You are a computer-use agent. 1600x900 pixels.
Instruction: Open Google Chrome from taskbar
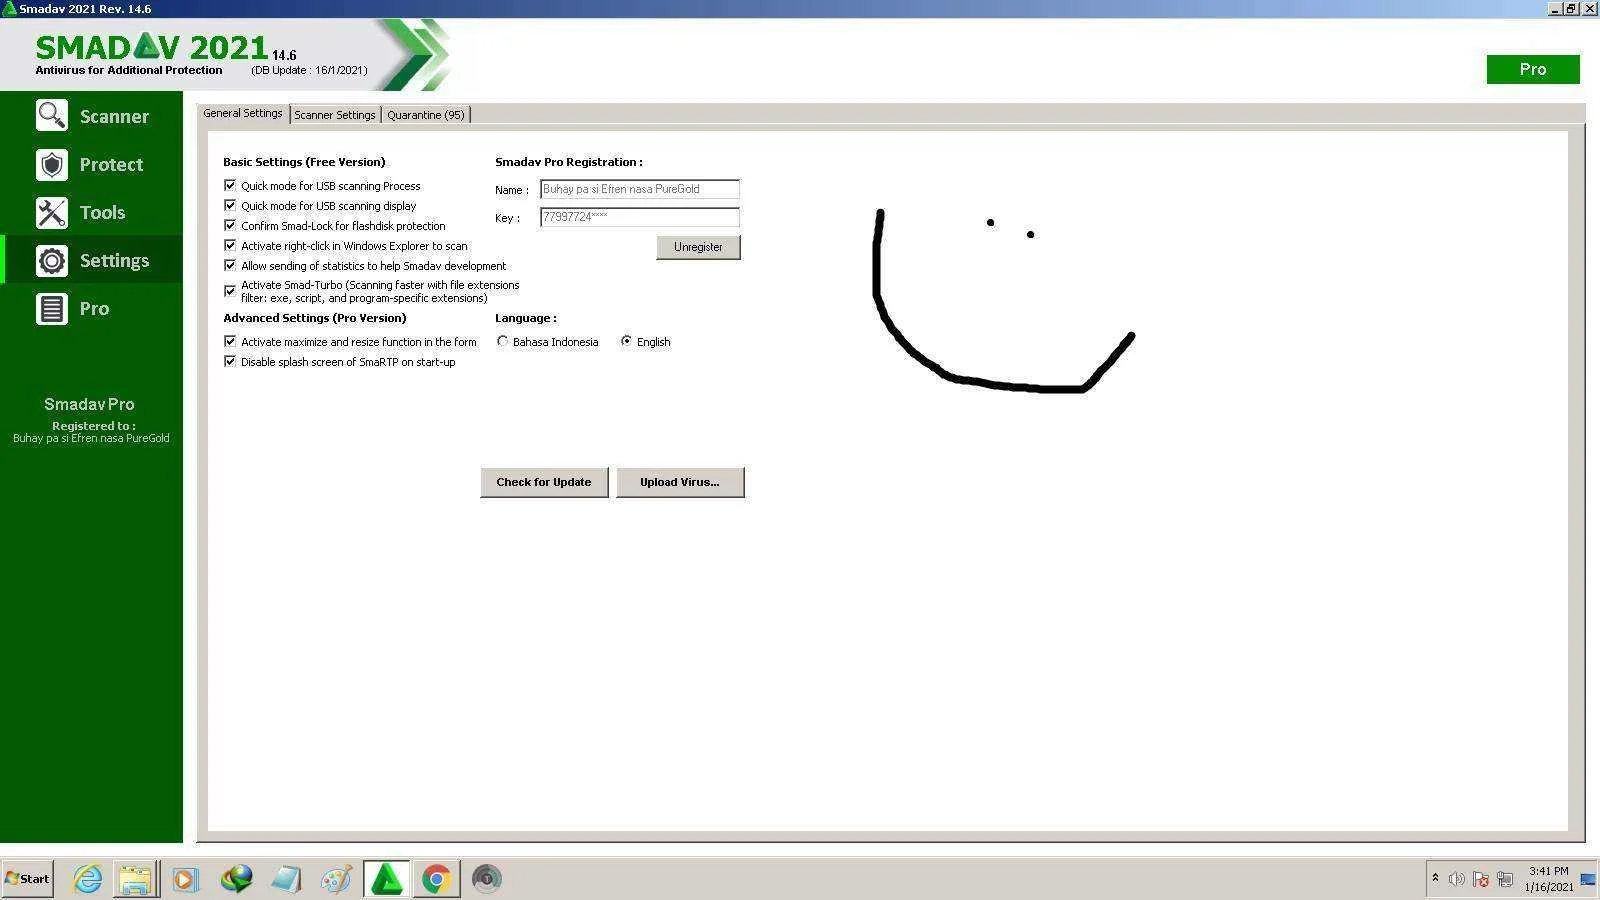436,879
